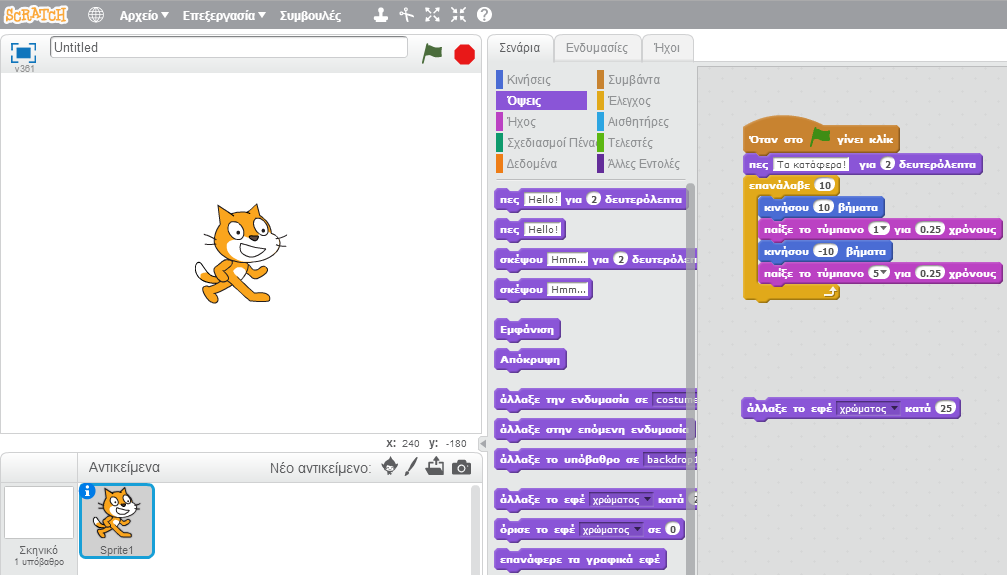Select the Ήχος block category
1007x575 pixels.
click(x=541, y=121)
